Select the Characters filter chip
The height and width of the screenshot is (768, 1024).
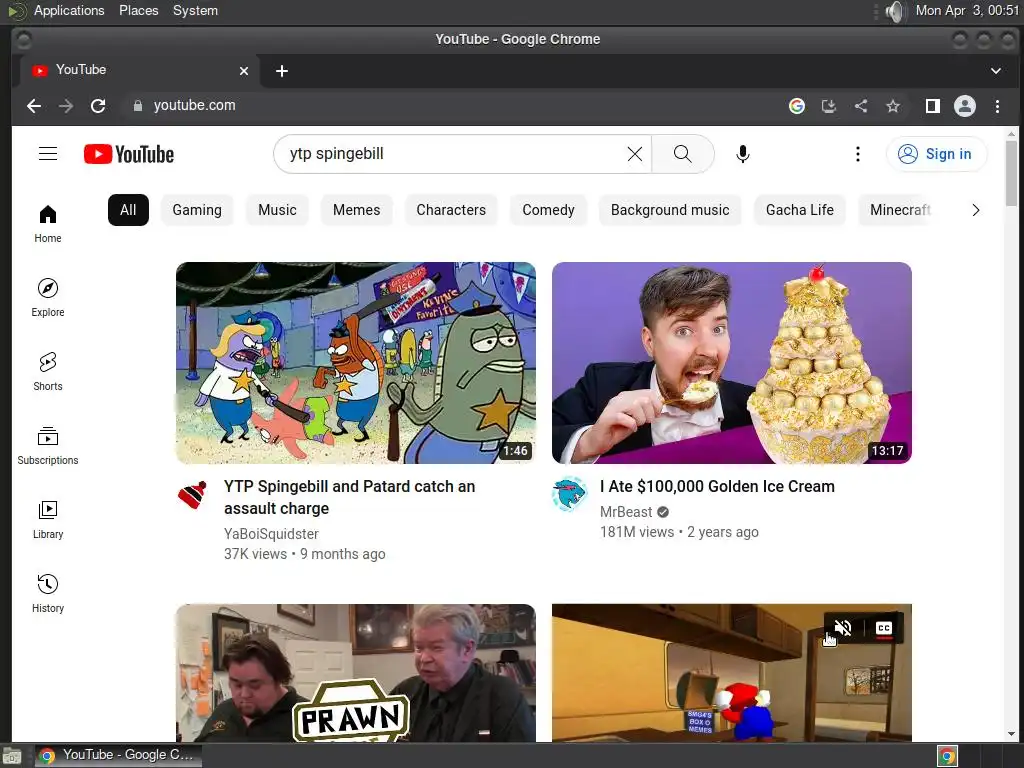pyautogui.click(x=451, y=210)
